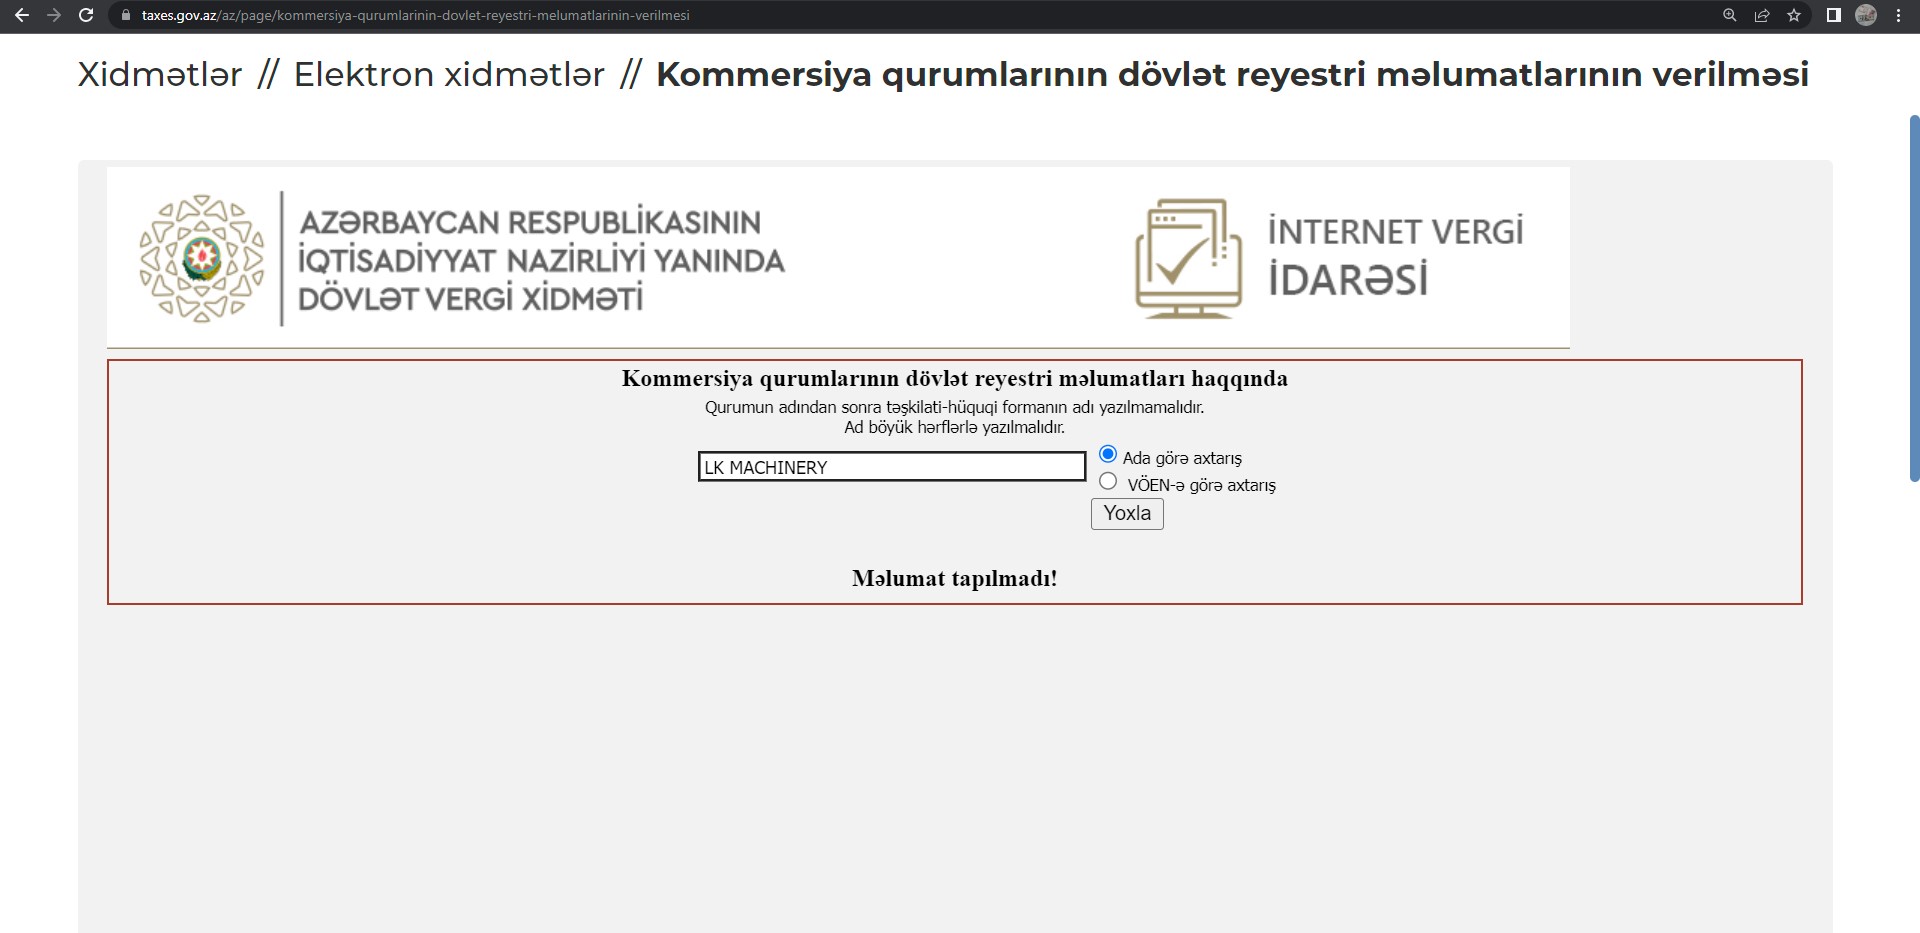Open the Chrome three-dot menu
This screenshot has width=1920, height=933.
coord(1898,15)
